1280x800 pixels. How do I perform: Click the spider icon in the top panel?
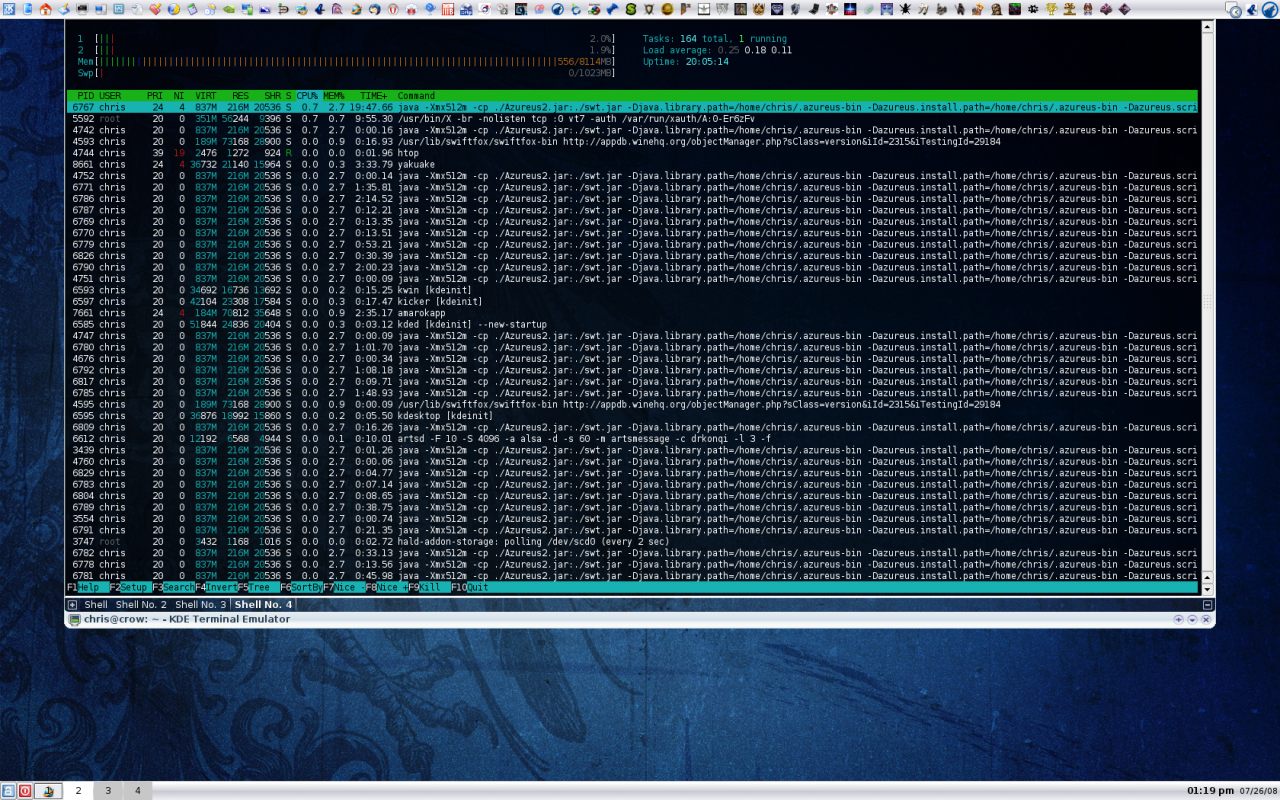905,9
